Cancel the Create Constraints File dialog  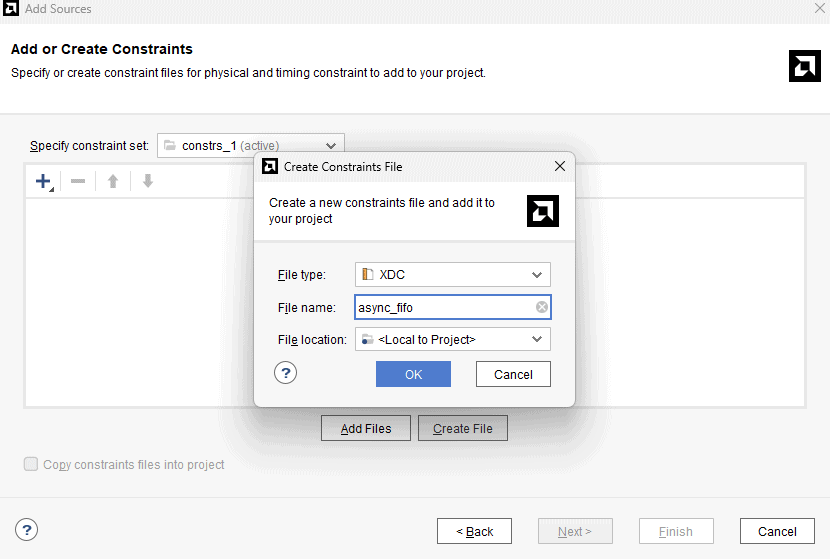click(513, 374)
